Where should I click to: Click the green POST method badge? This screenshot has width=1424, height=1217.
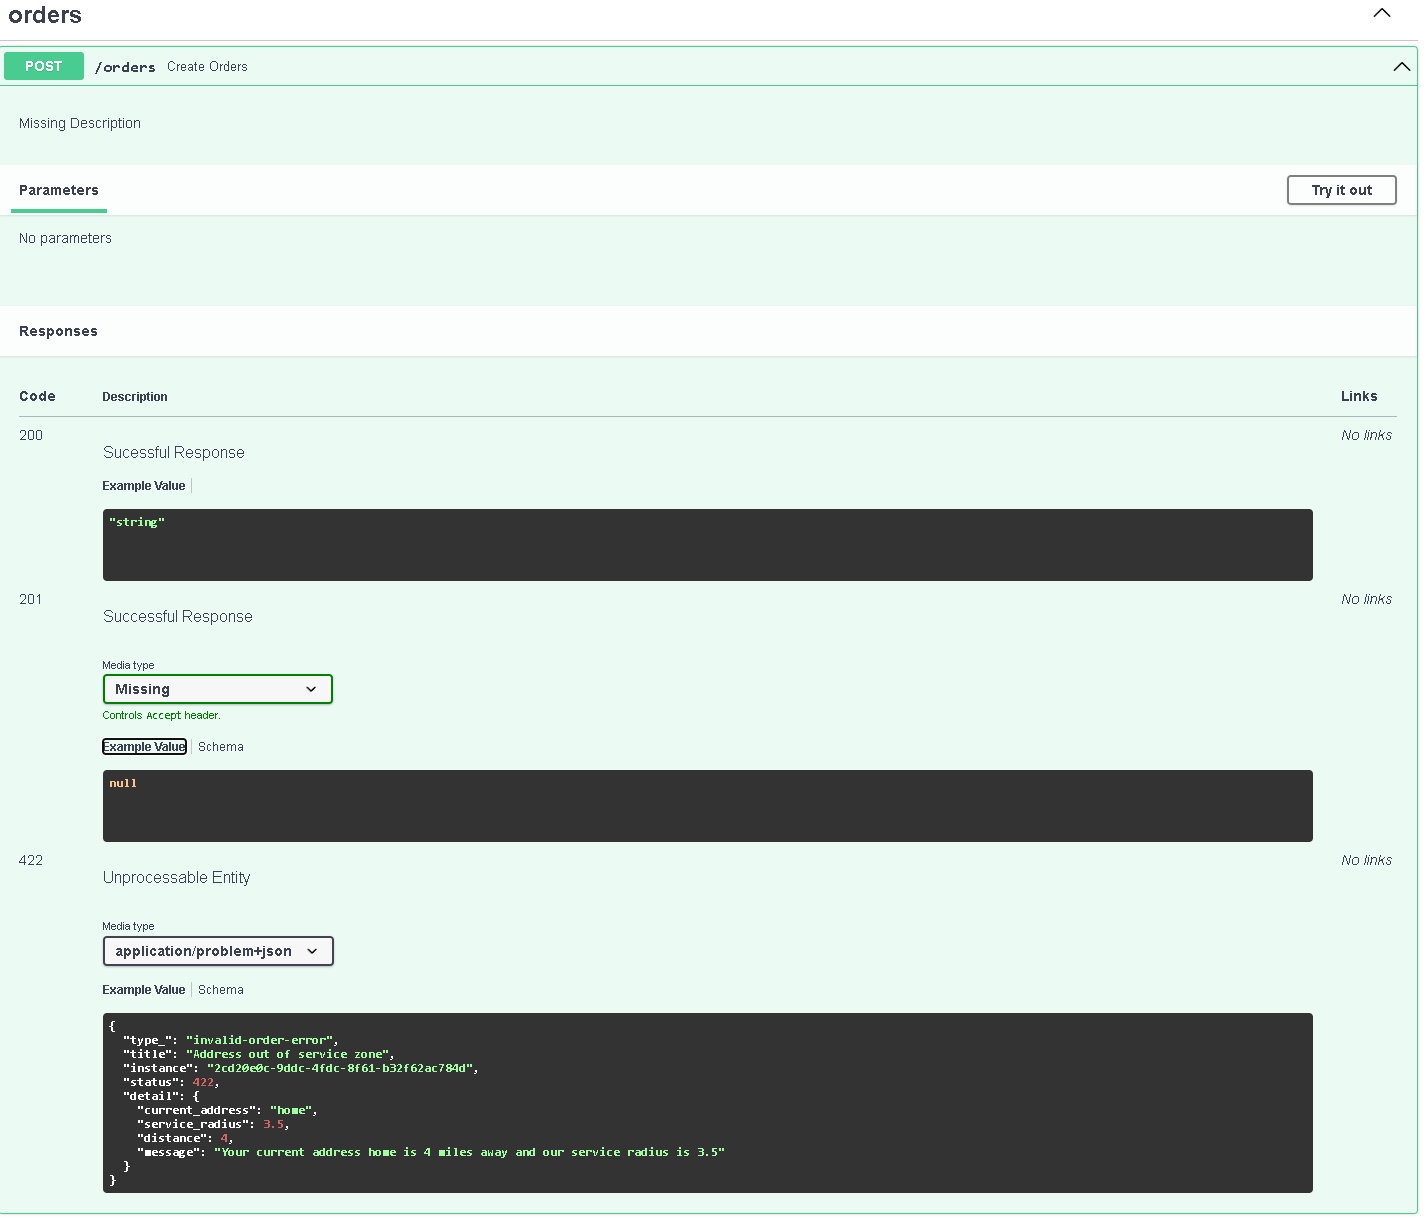tap(44, 66)
